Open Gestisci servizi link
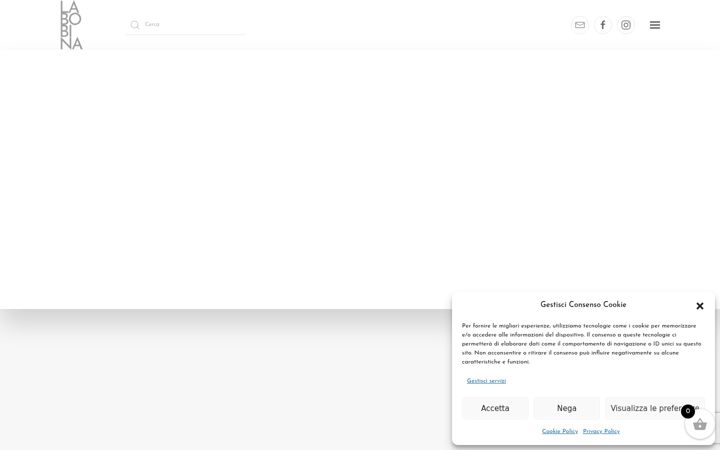Screen dimensions: 720x450 tap(486, 381)
